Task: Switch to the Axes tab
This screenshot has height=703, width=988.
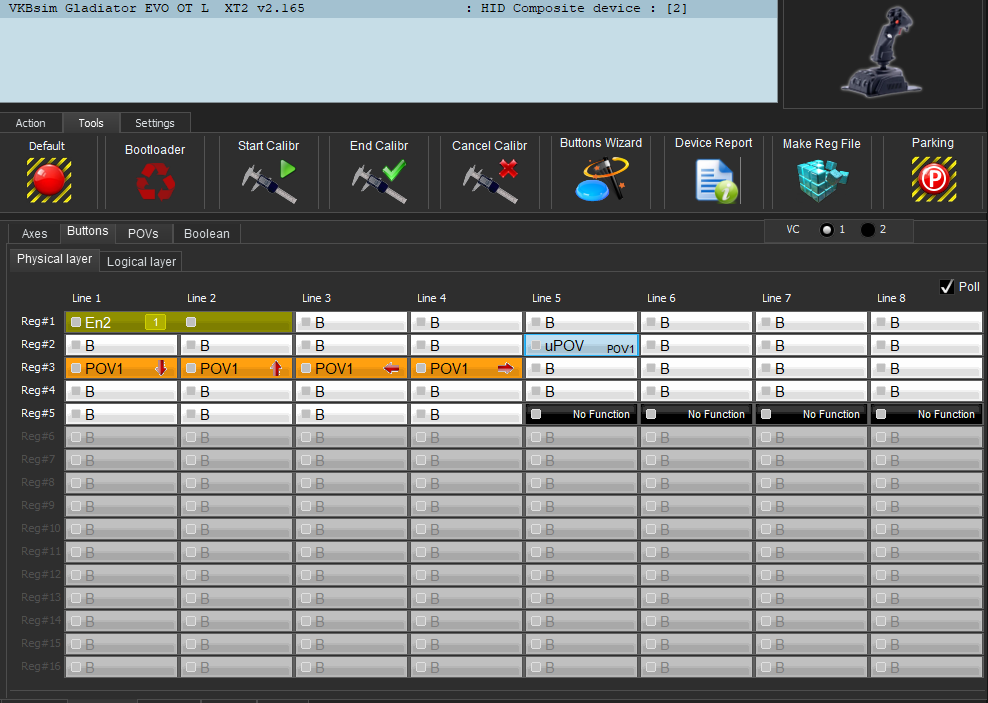Action: point(34,234)
